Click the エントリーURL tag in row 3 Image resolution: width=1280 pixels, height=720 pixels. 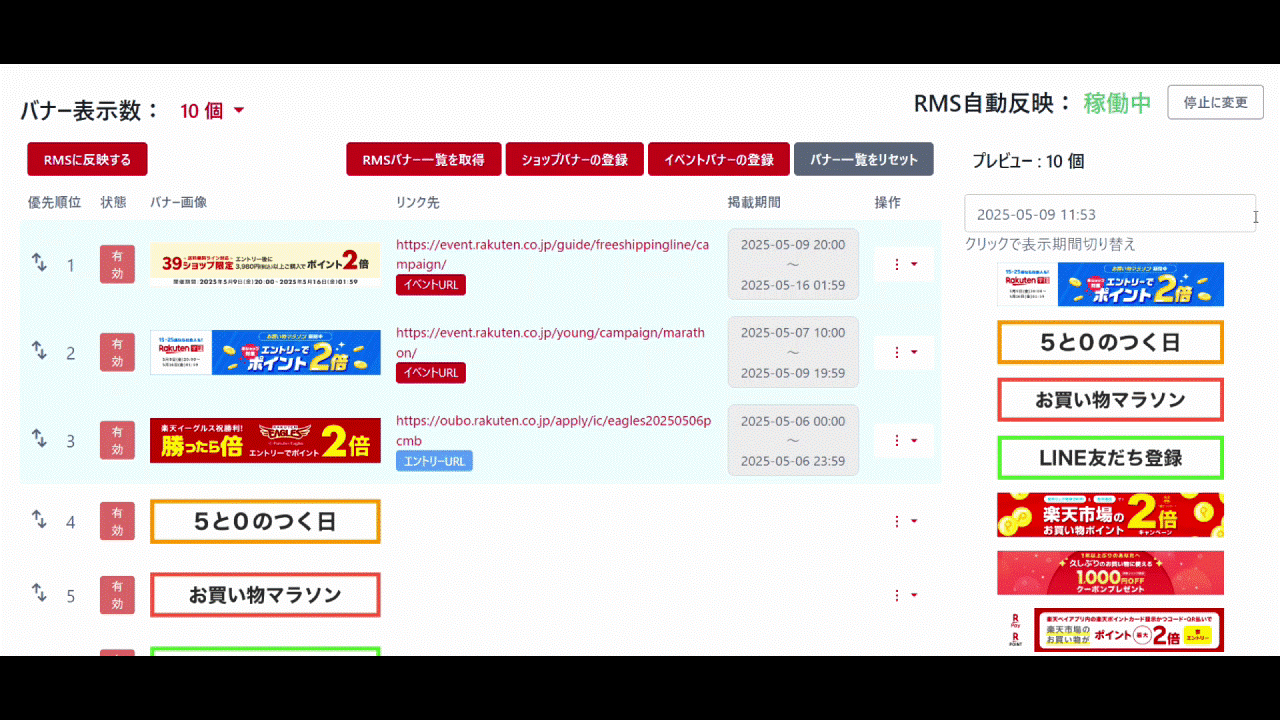[x=434, y=461]
